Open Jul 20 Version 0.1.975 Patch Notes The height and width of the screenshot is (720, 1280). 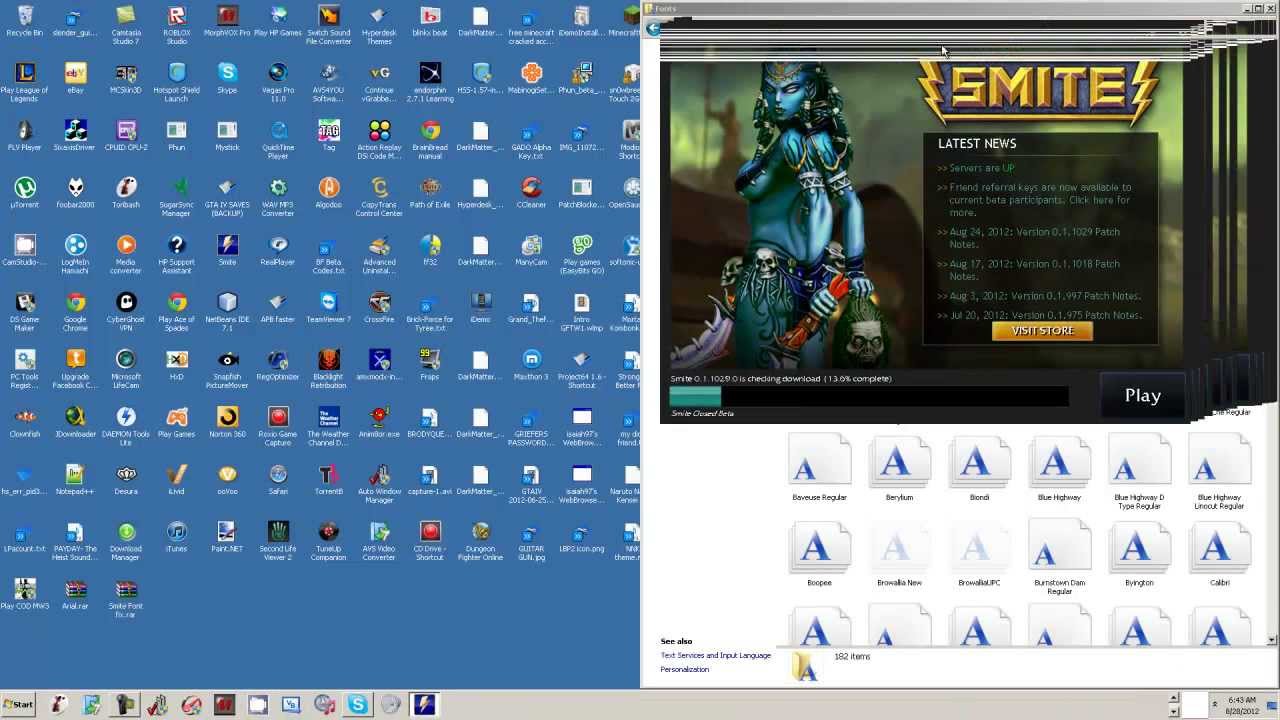pyautogui.click(x=1045, y=315)
